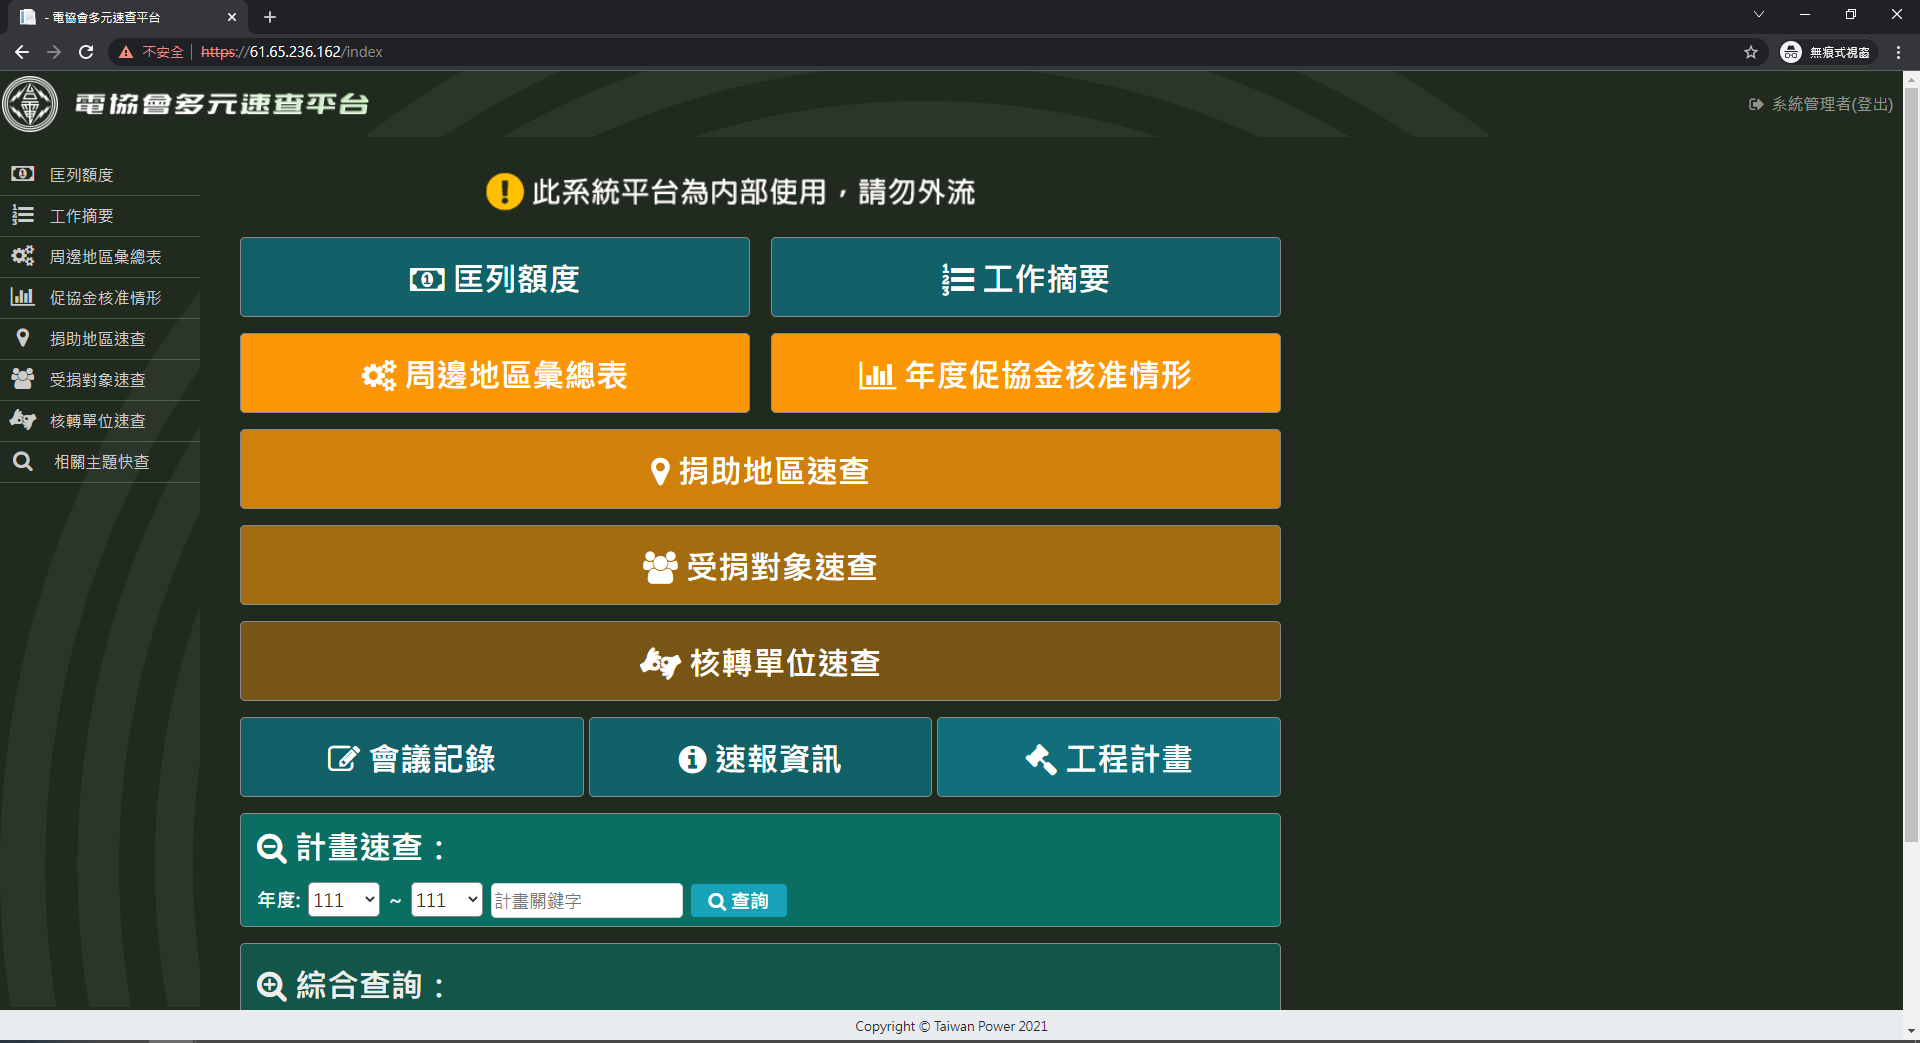Click the 此系統平台為內部使用，請勿外流 notice text

point(754,191)
